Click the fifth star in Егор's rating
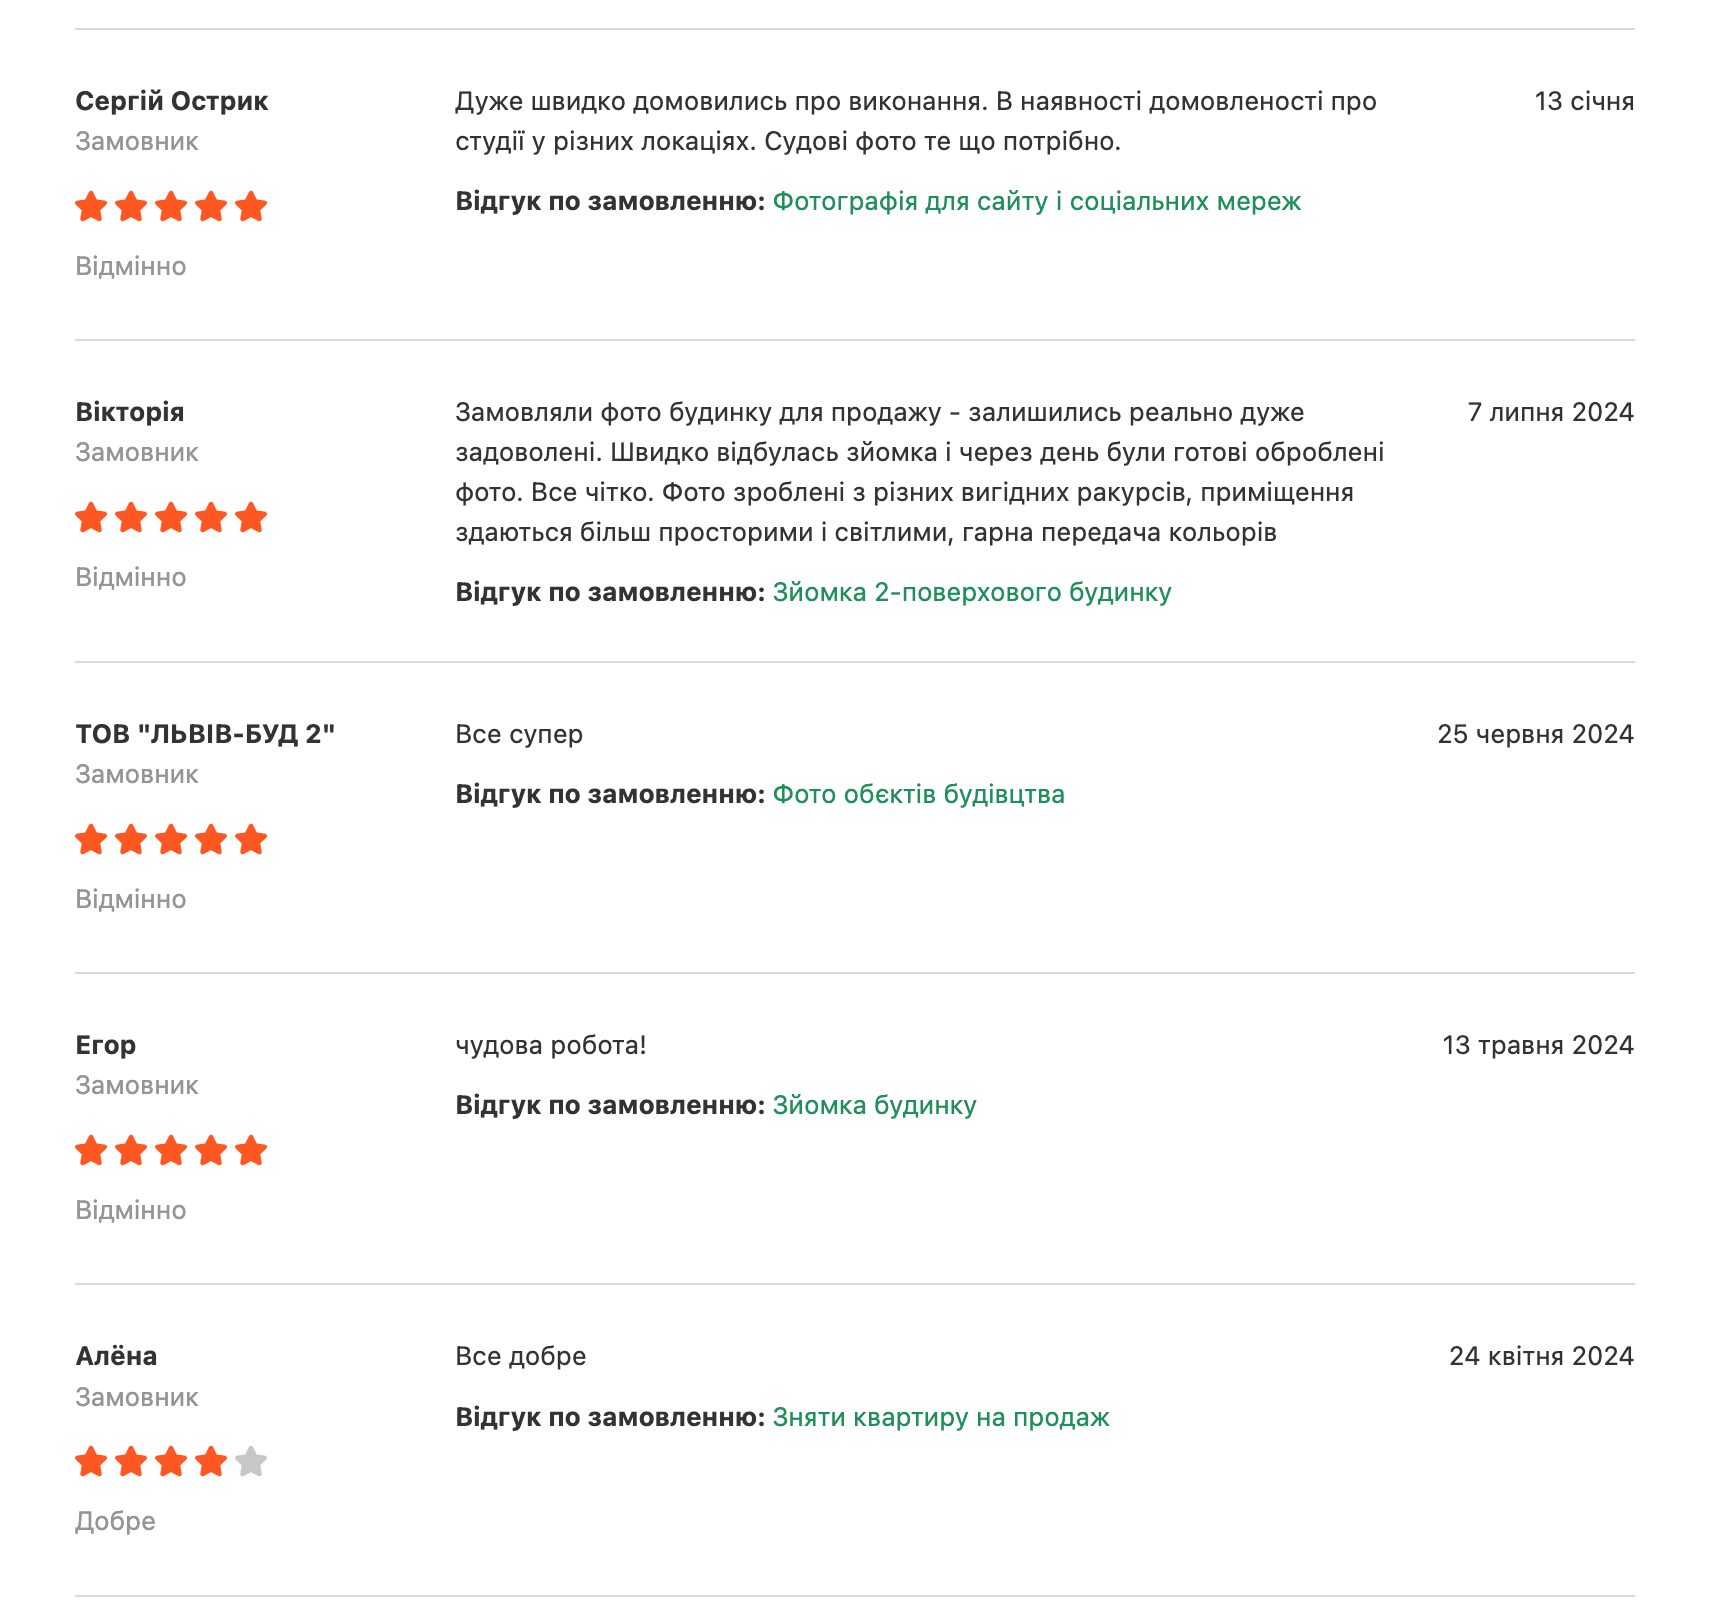Screen dimensions: 1710x1616 [x=251, y=1151]
